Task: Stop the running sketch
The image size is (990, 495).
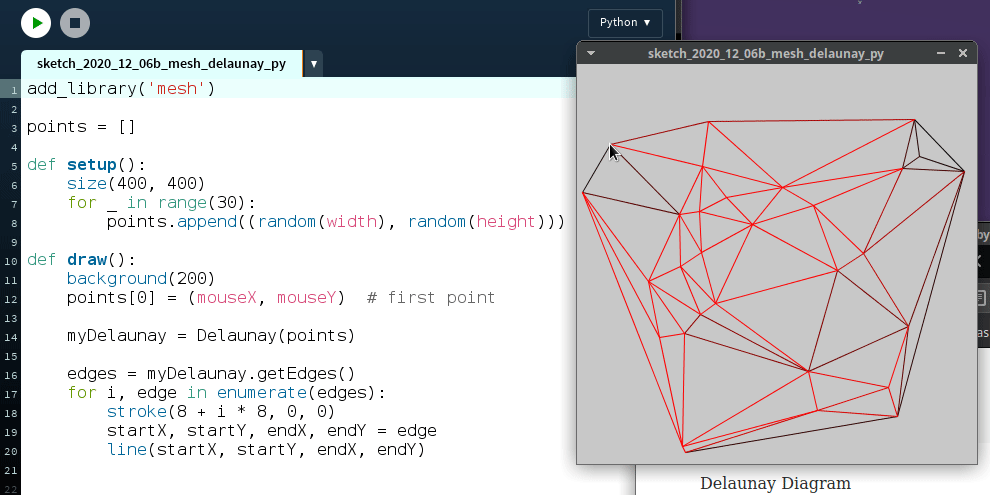Action: tap(75, 22)
